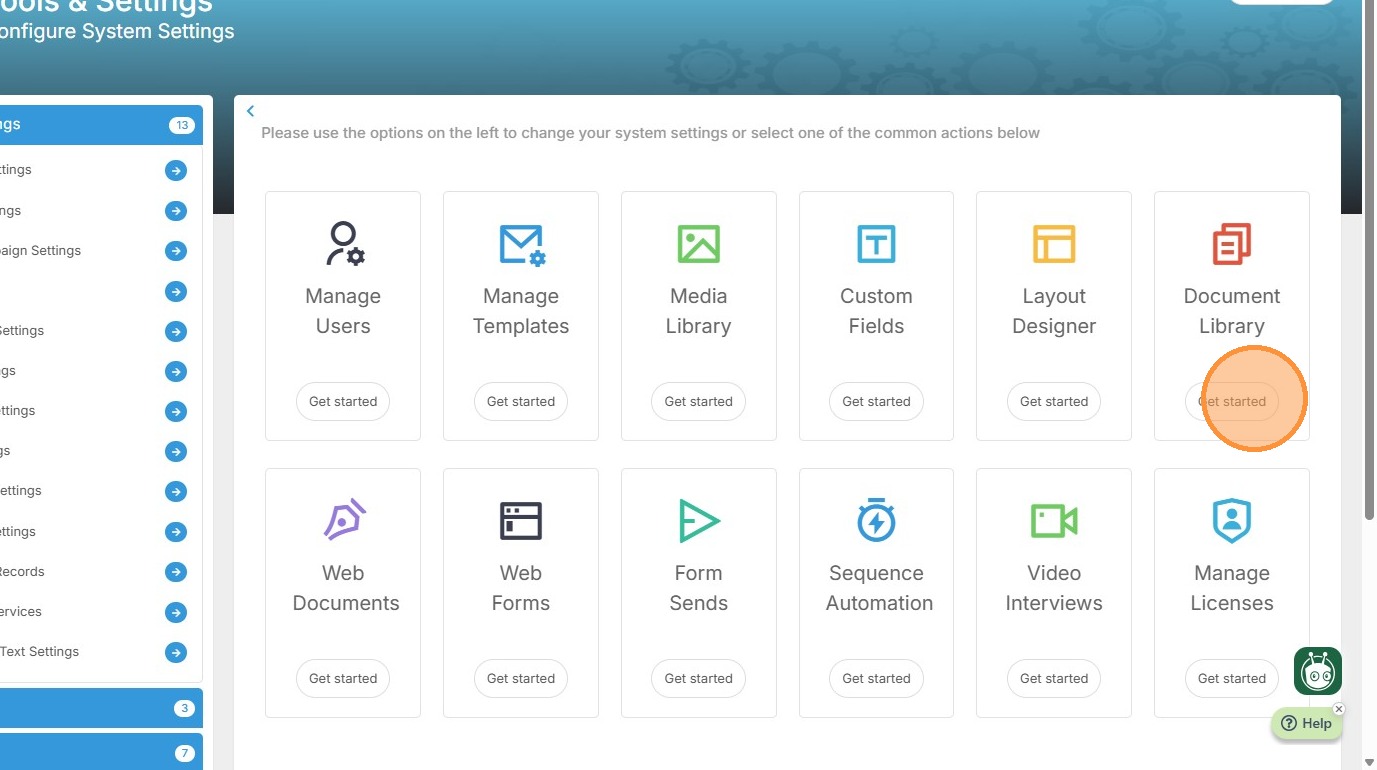The width and height of the screenshot is (1377, 770).
Task: Click the Layout Designer icon
Action: [x=1054, y=244]
